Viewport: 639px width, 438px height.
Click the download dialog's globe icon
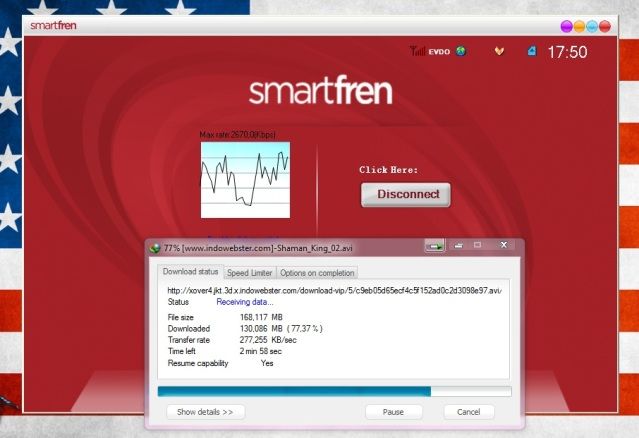pos(155,248)
